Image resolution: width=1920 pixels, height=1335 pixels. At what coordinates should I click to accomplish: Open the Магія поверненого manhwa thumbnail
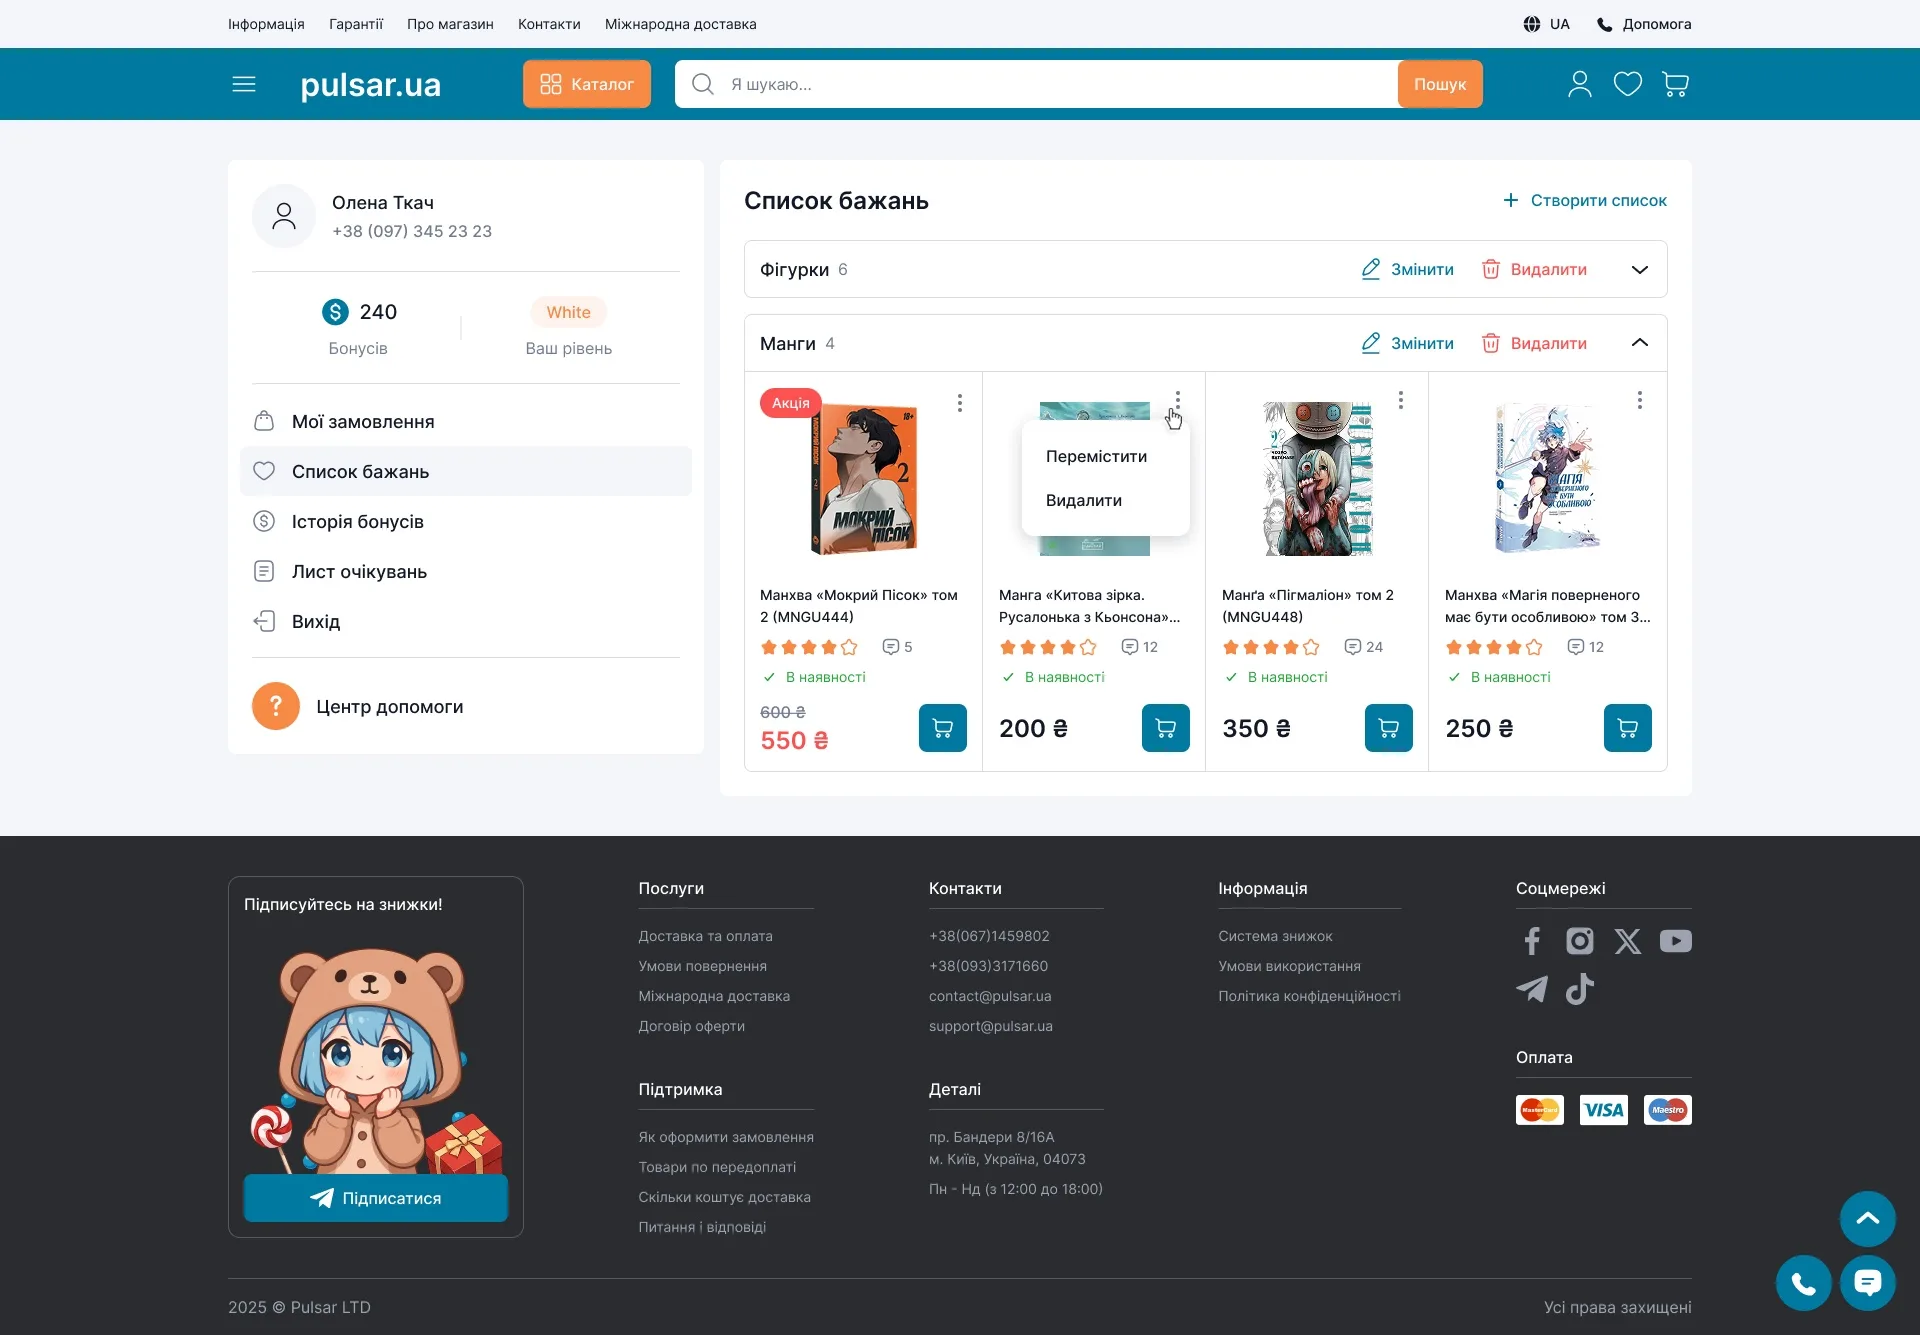(1546, 478)
